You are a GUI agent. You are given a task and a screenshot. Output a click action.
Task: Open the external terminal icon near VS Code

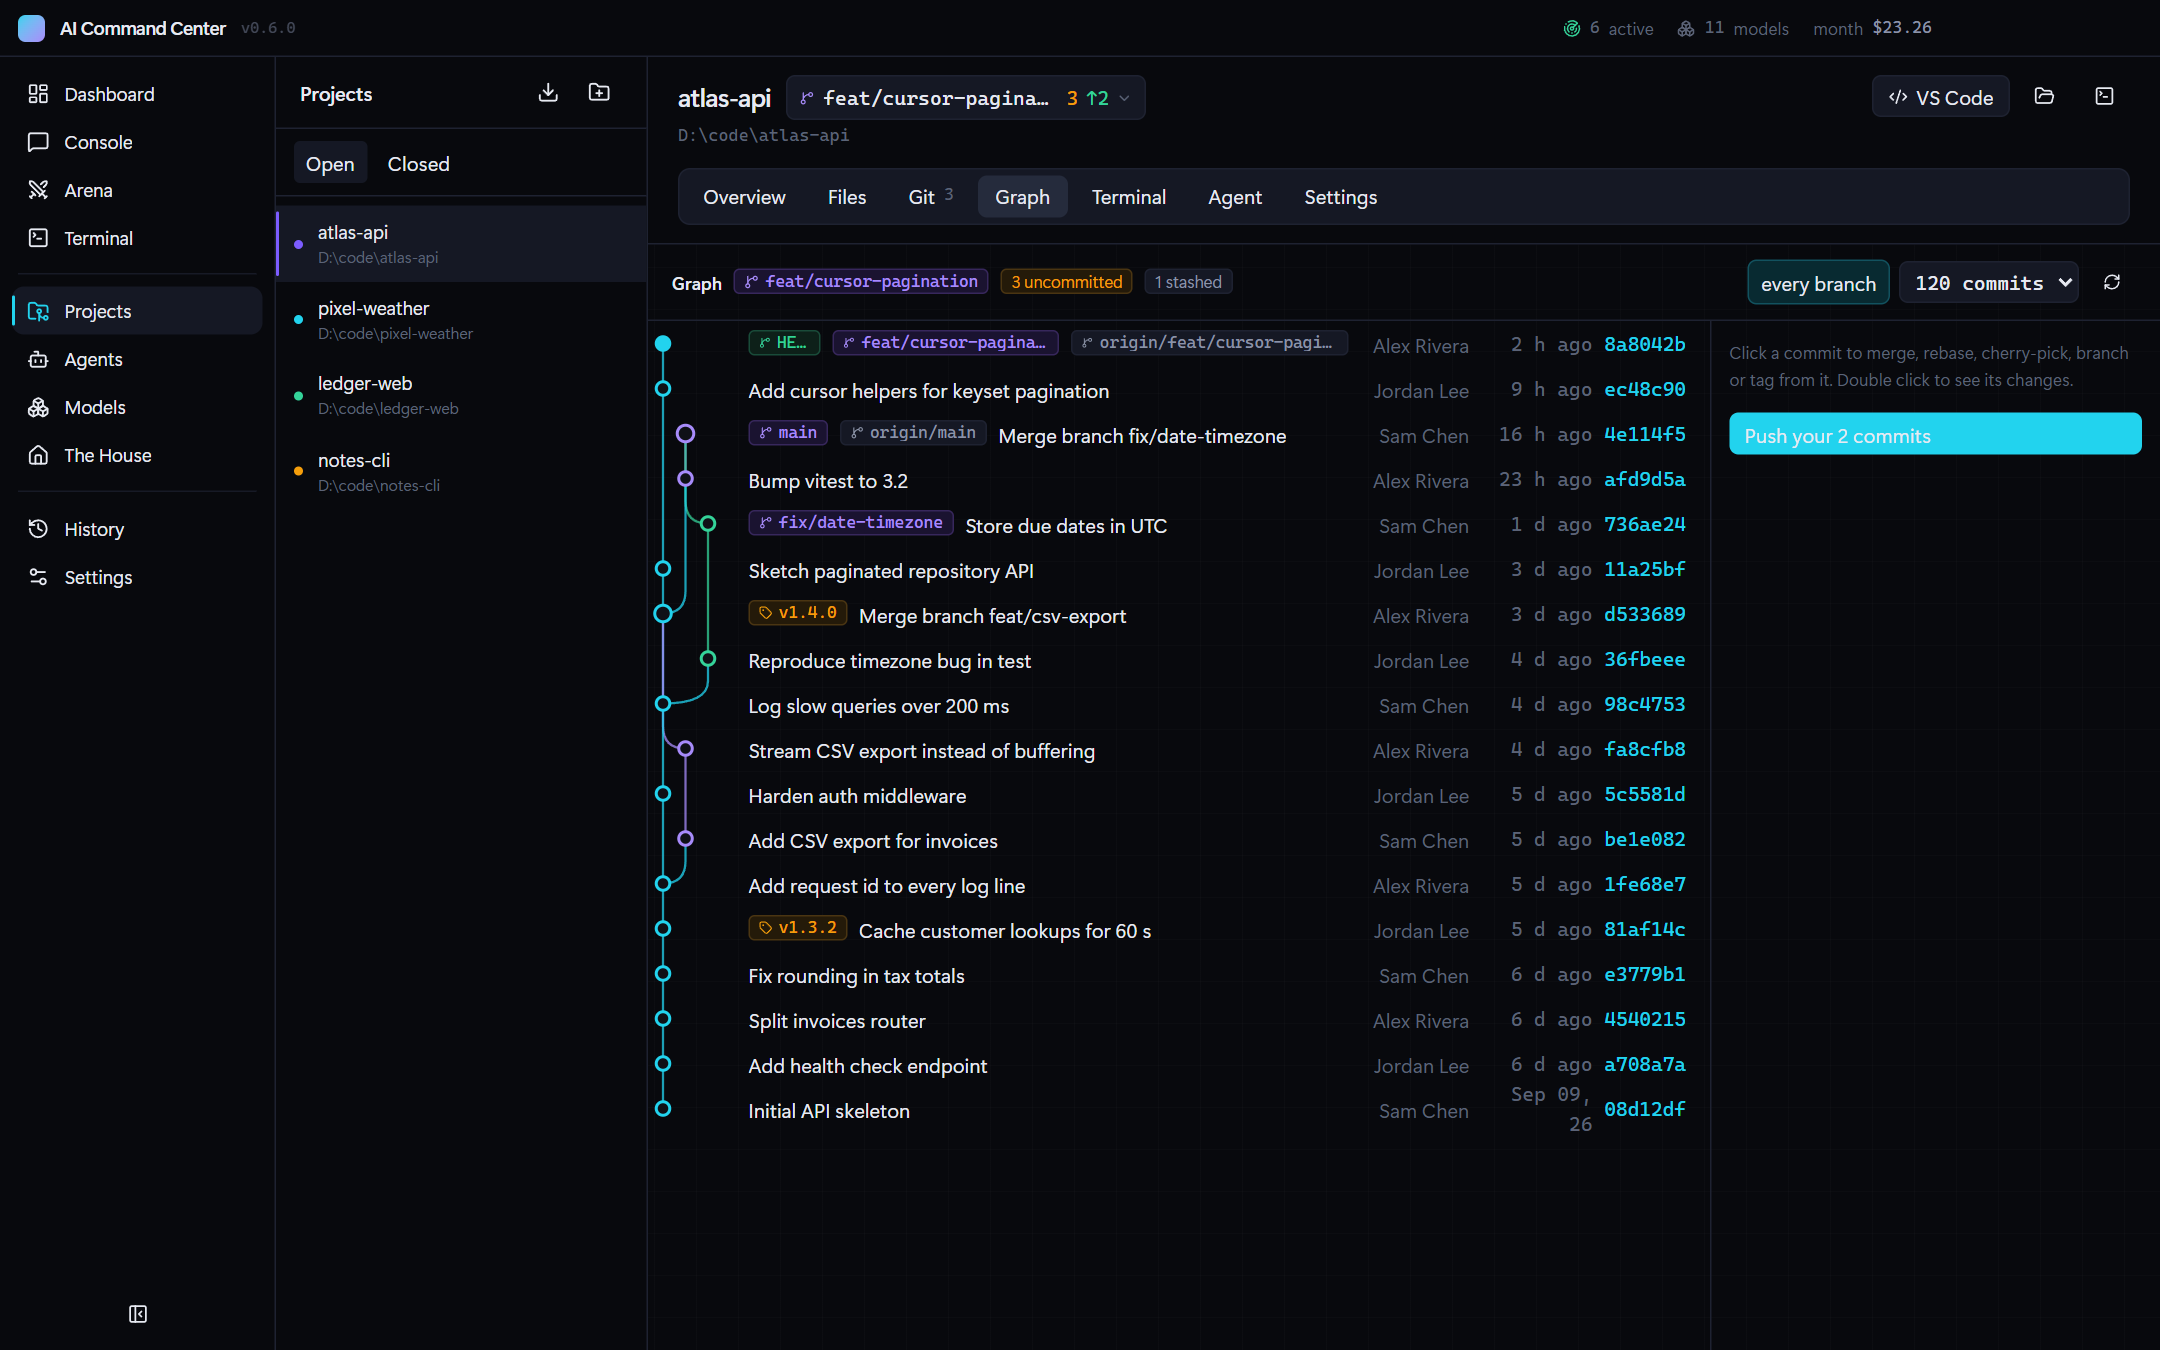click(x=2104, y=96)
